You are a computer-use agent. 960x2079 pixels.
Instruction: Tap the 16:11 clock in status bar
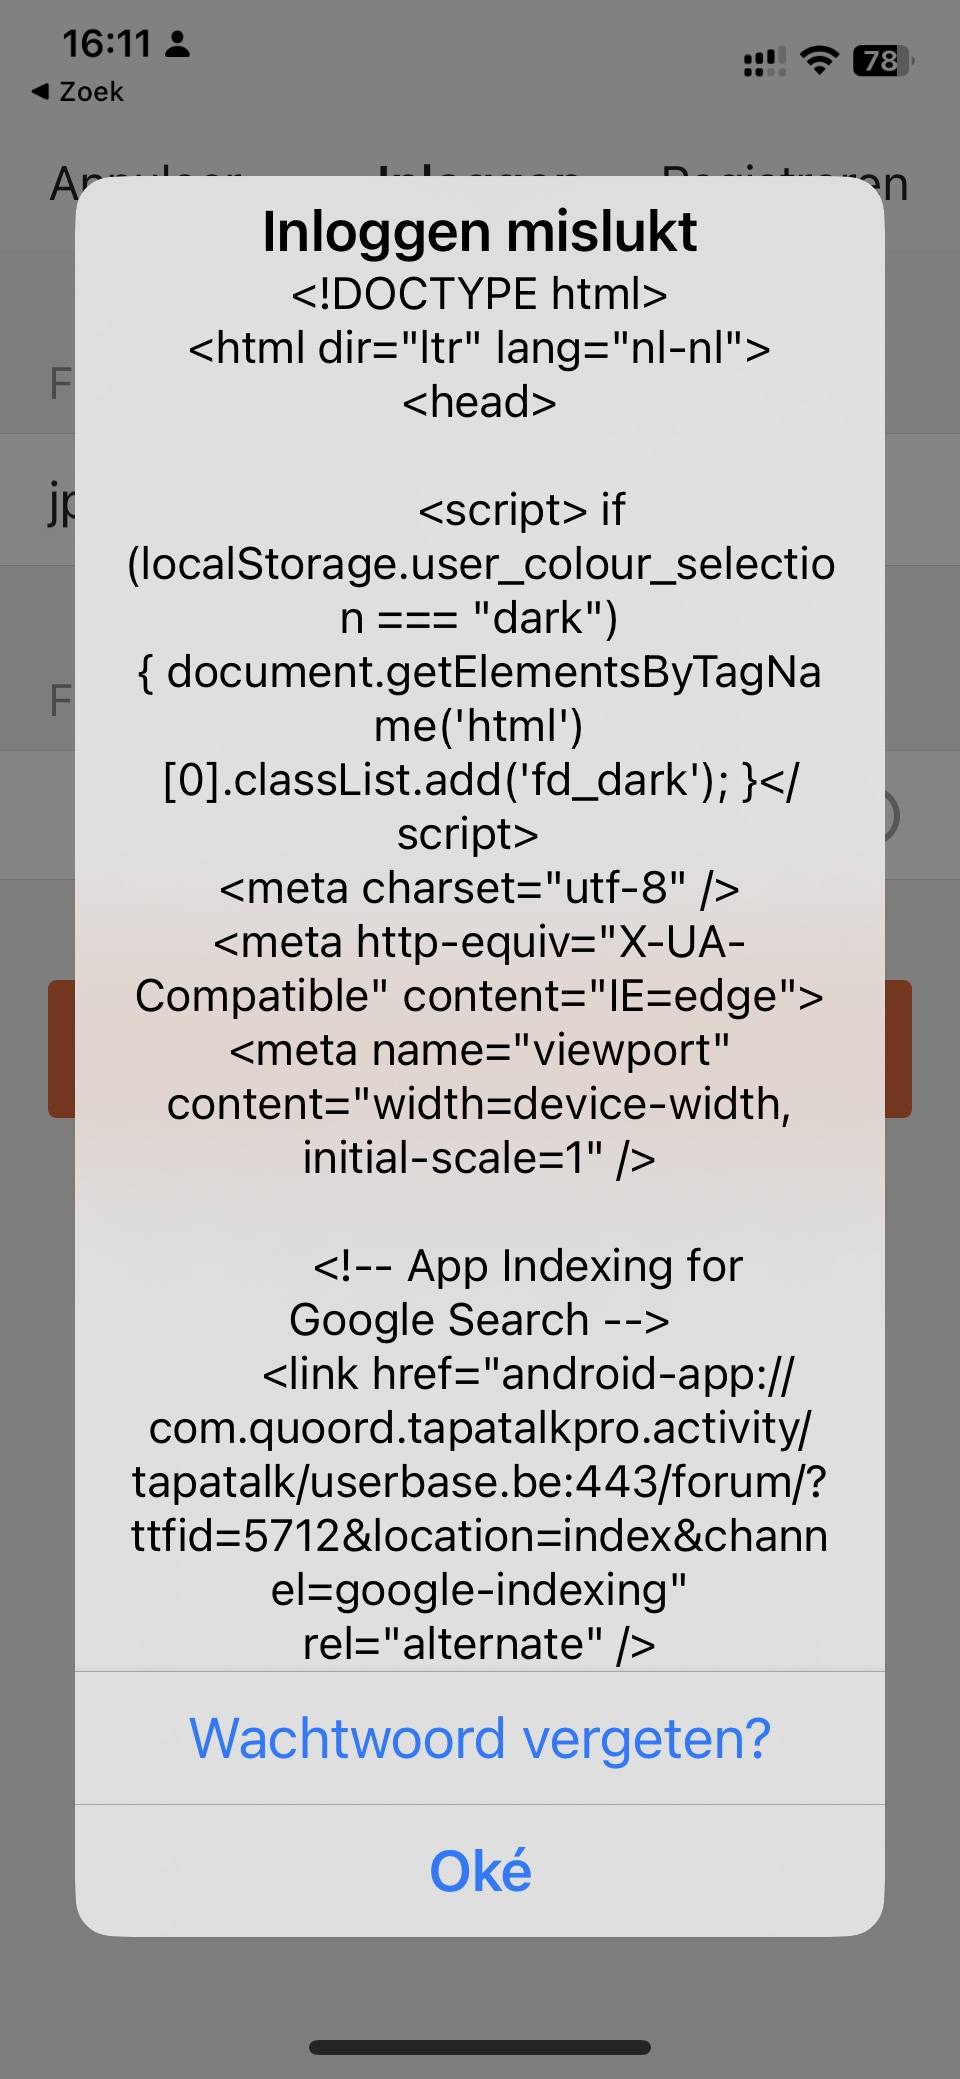[106, 43]
